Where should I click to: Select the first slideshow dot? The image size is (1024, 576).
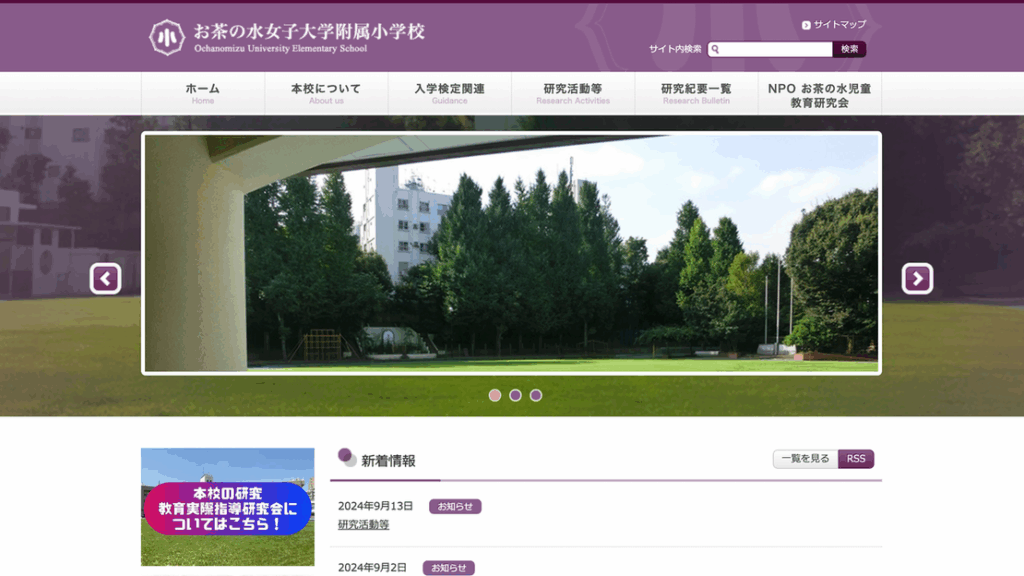495,395
